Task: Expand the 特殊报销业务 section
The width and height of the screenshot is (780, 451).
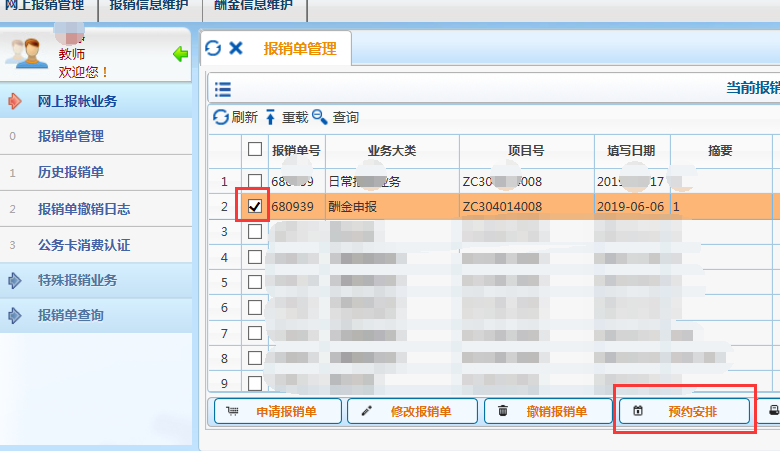Action: click(x=77, y=280)
